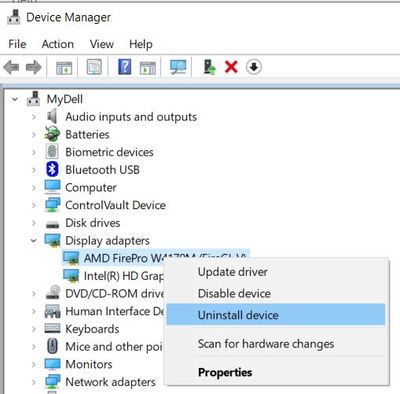Expand Audio inputs and outputs node

[x=34, y=117]
